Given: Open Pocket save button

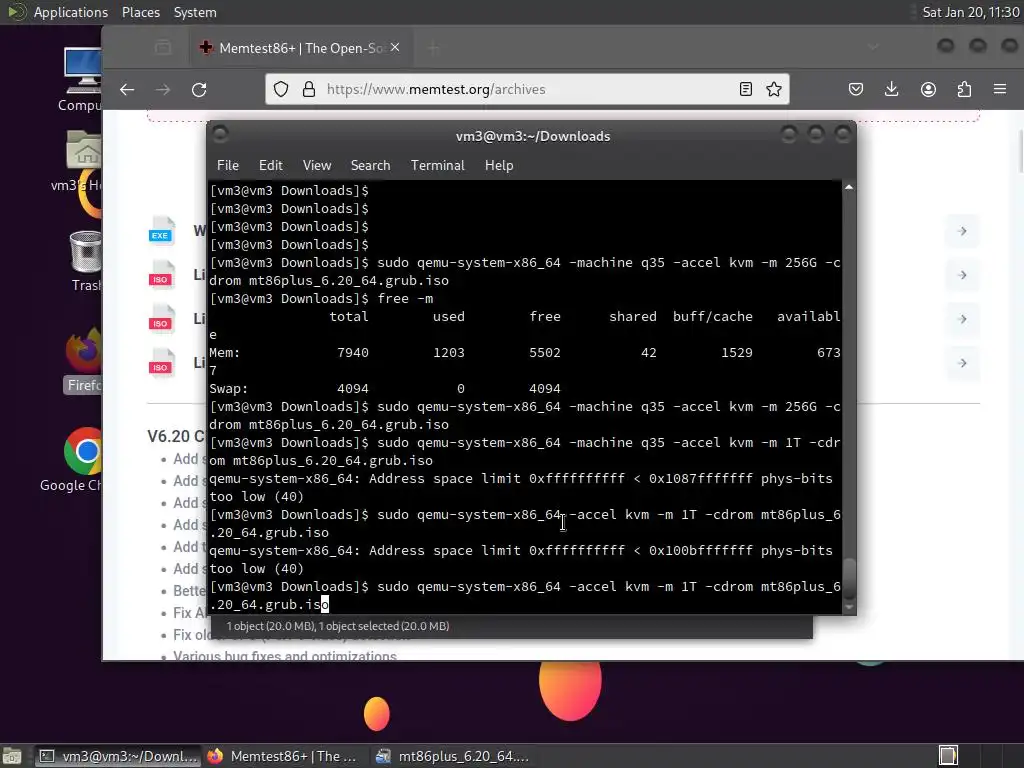Looking at the screenshot, I should coord(856,89).
